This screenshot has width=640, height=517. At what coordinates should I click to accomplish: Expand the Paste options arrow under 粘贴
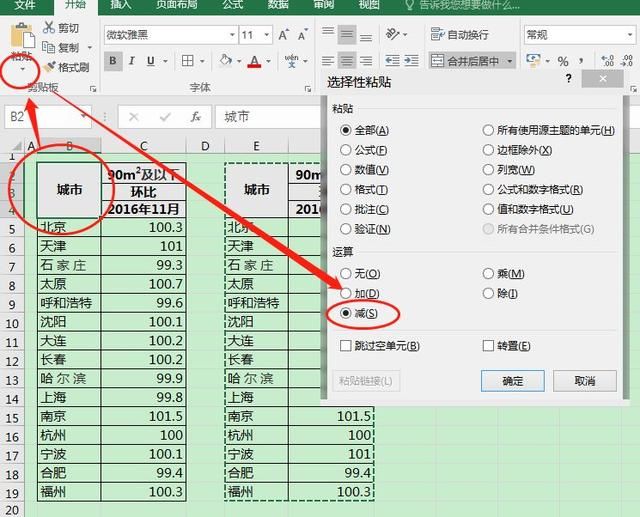[x=22, y=69]
